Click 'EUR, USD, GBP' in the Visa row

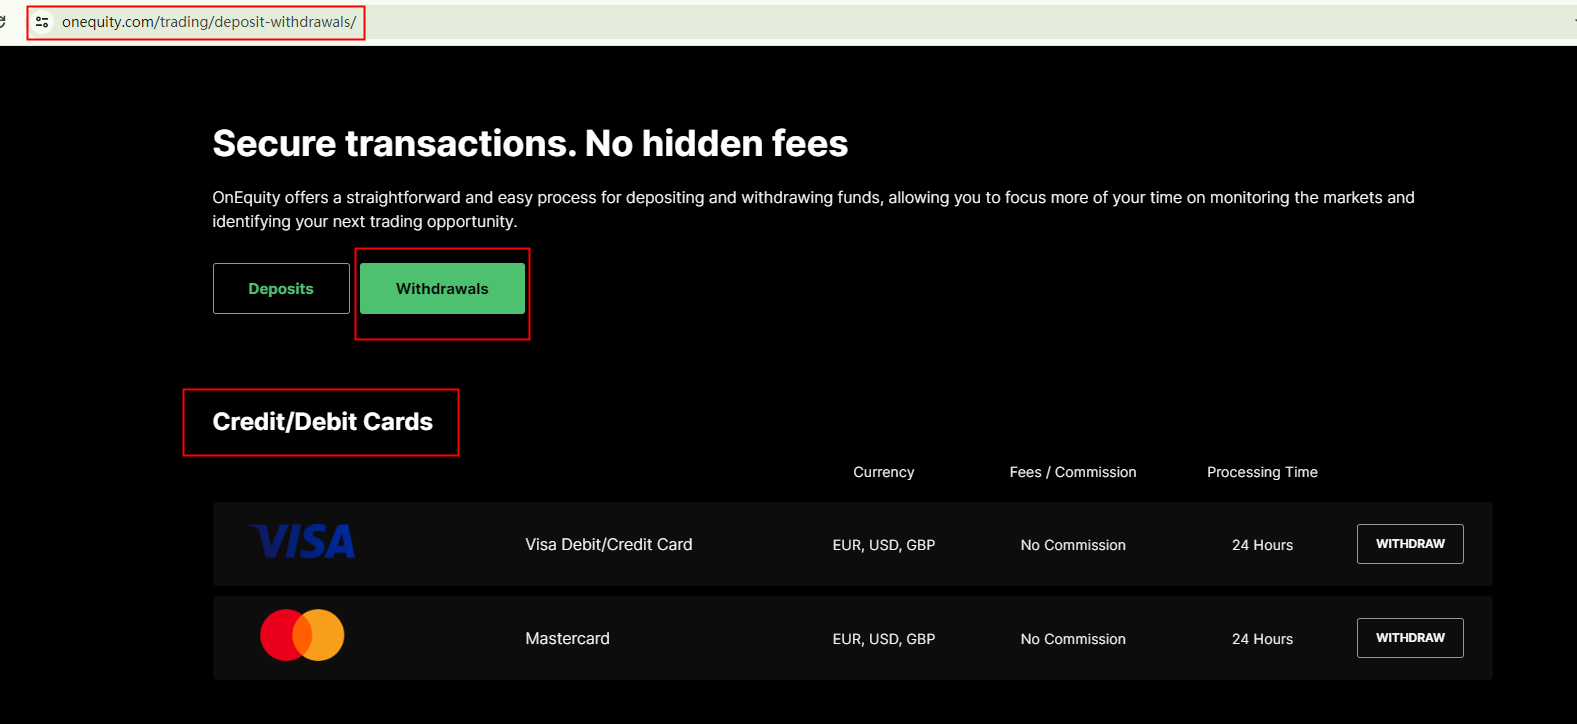(x=884, y=545)
